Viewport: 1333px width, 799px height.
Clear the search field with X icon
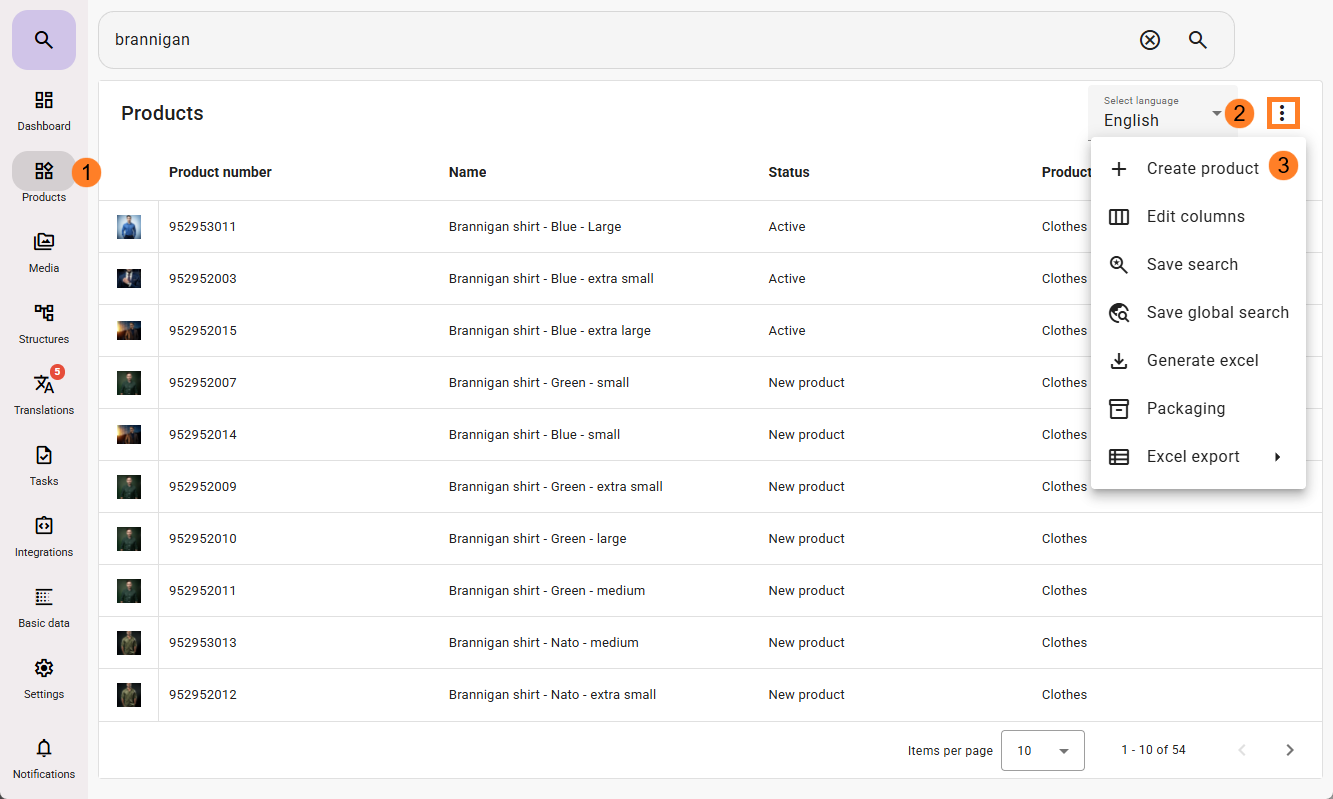click(1150, 40)
